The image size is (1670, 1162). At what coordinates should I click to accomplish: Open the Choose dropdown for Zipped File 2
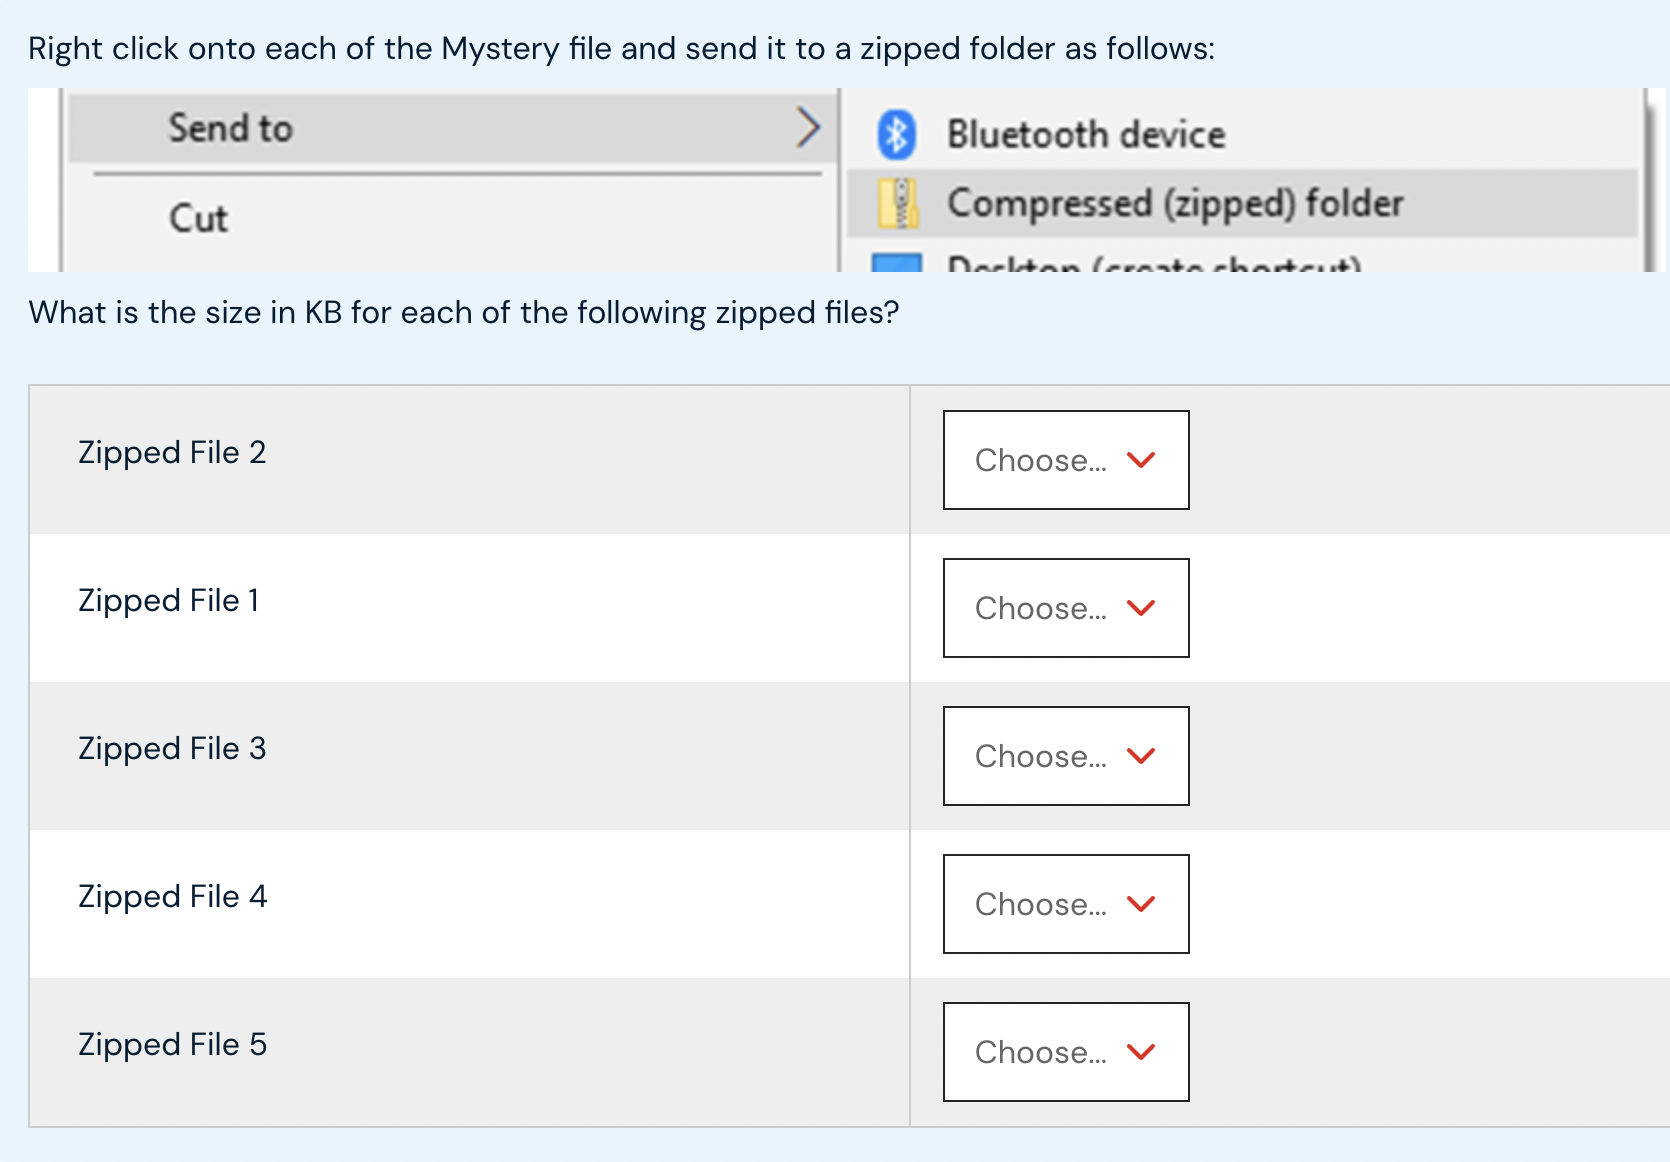(x=1065, y=460)
